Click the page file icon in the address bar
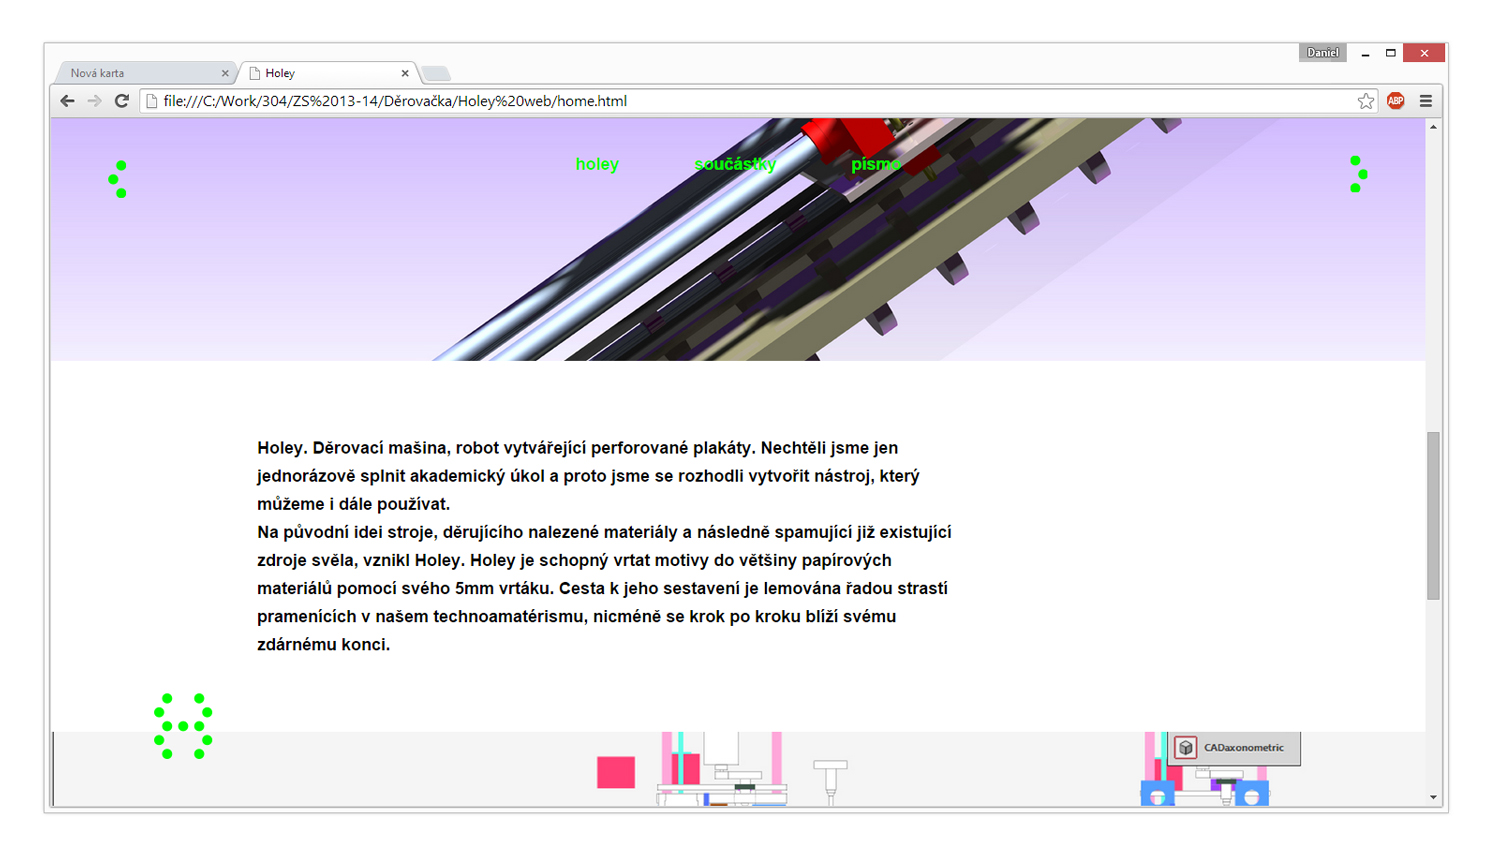Screen dimensions: 1500x857 (152, 101)
